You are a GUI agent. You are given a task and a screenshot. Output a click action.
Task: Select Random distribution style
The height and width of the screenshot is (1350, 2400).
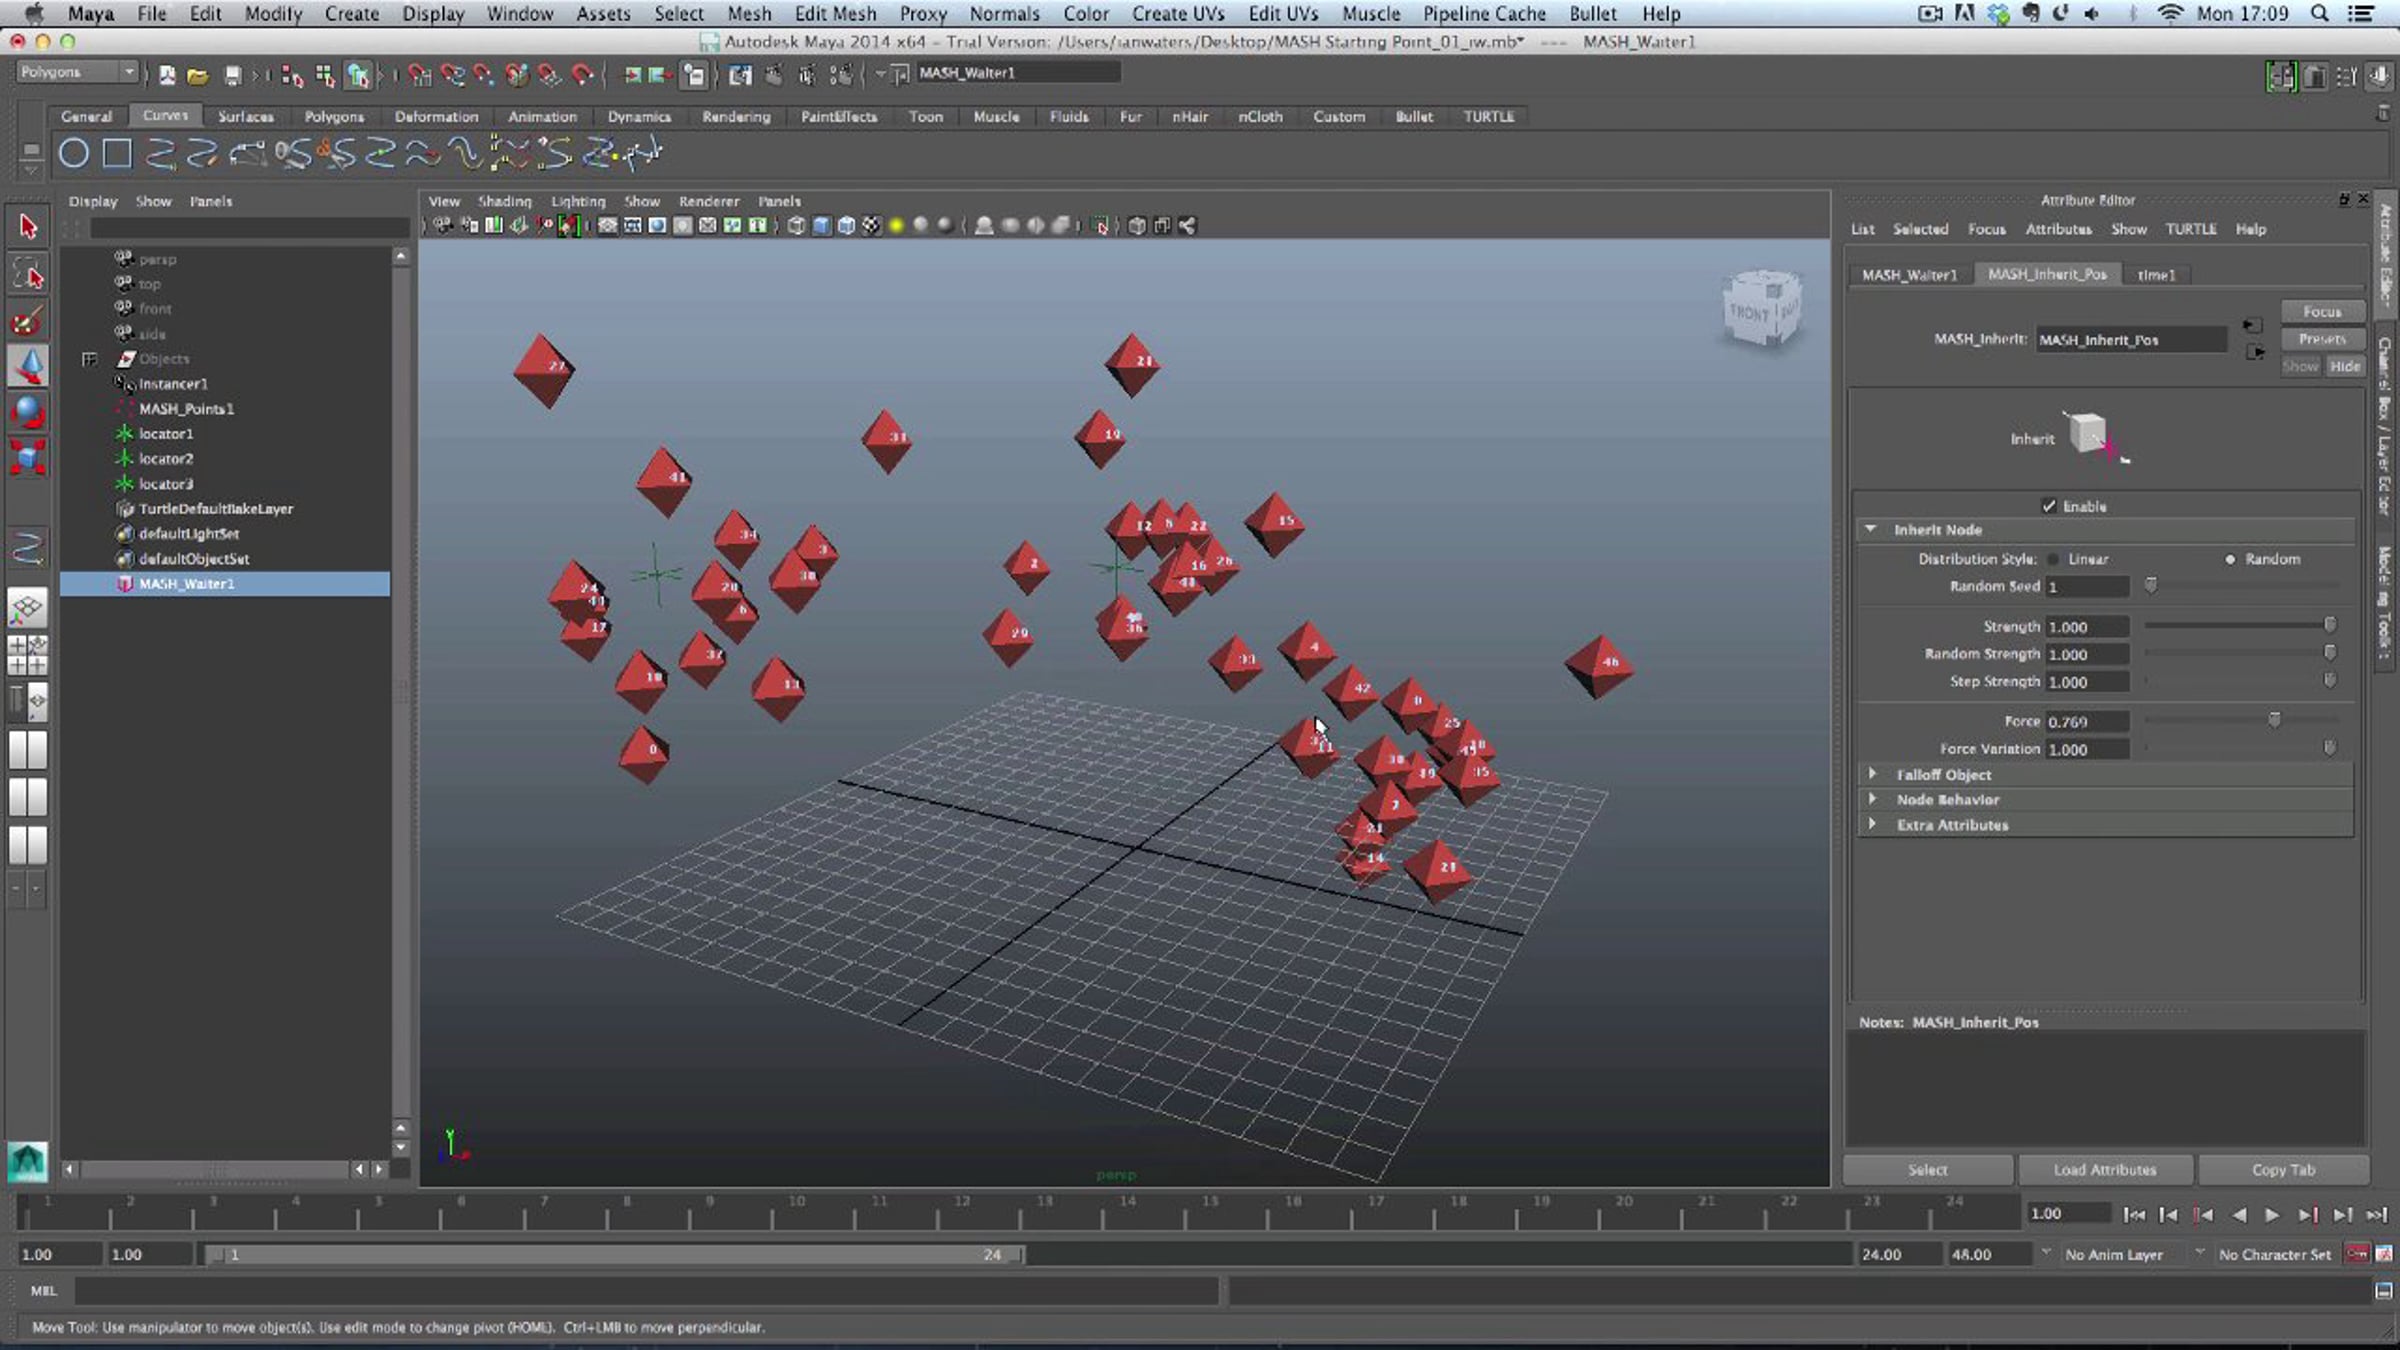(2230, 559)
